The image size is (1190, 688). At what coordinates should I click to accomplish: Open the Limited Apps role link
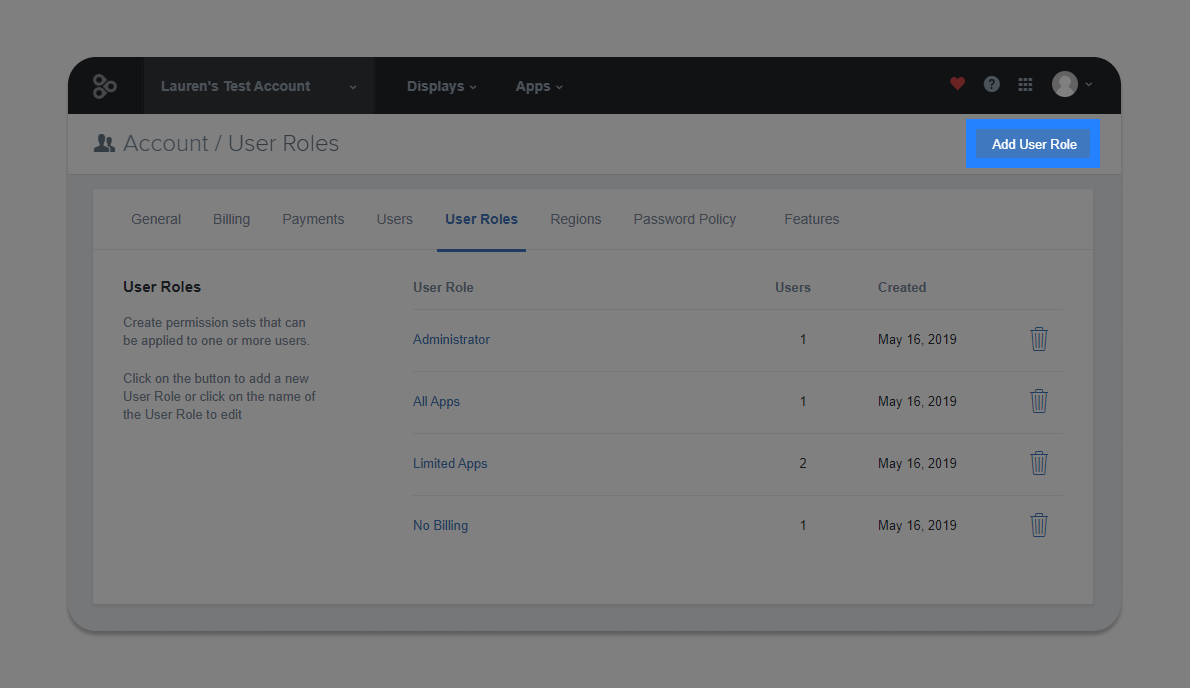[450, 463]
